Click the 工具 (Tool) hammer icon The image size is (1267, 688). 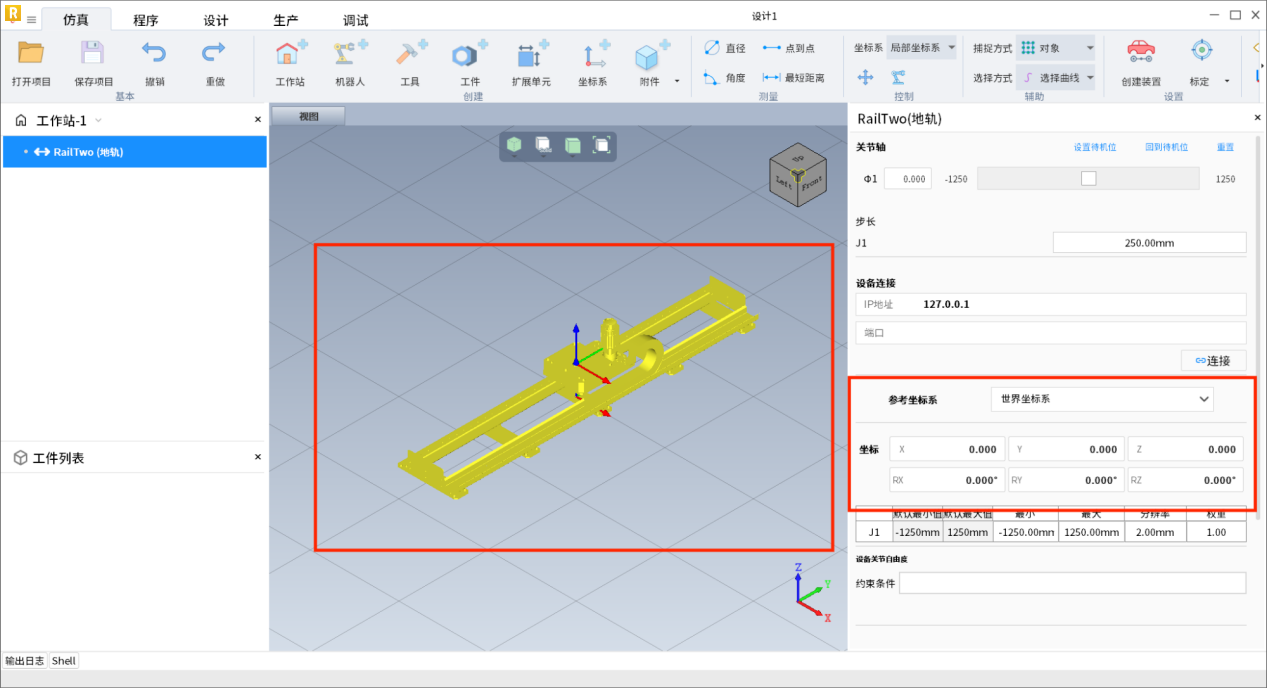pyautogui.click(x=410, y=54)
